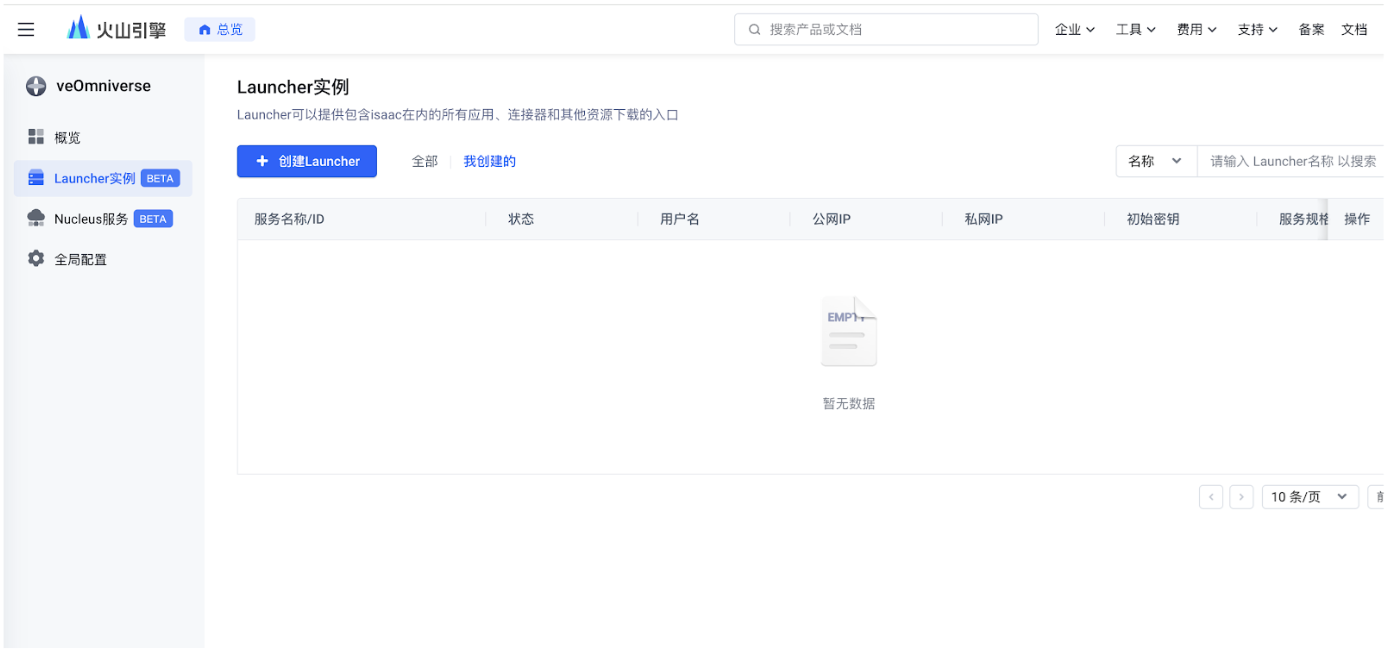Select Launcher实例 in the sidebar
1398x657 pixels.
(x=95, y=178)
